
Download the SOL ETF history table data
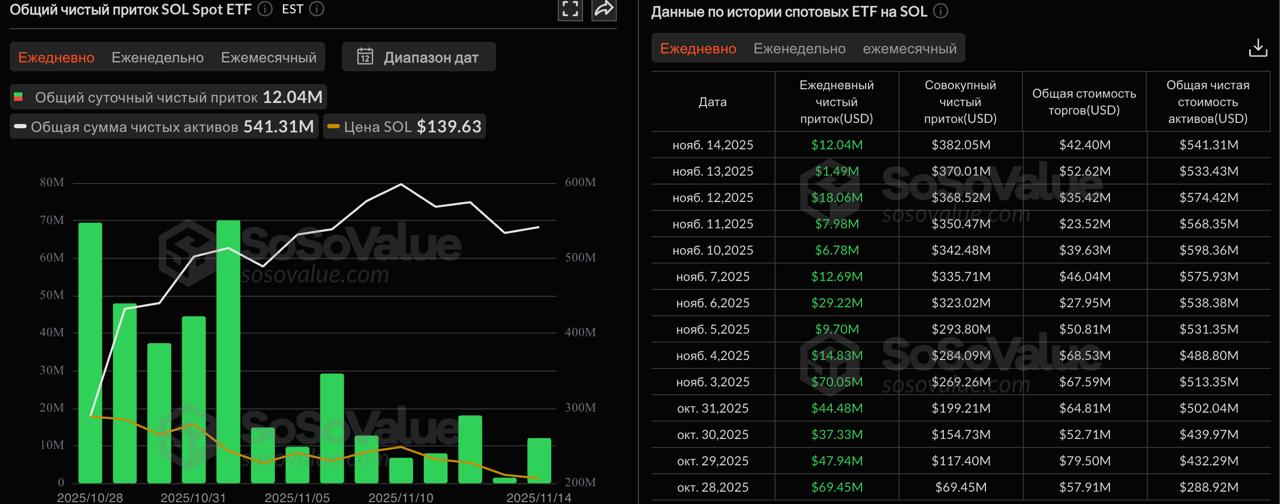[x=1258, y=48]
